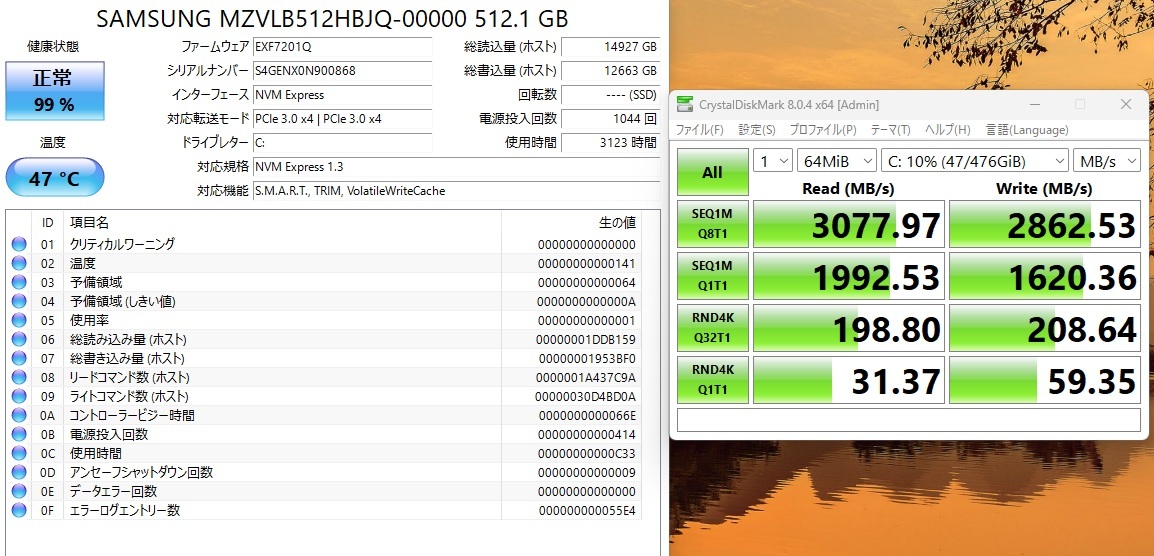This screenshot has width=1154, height=556.
Task: Click the SEQ1M Q8T1 write result 2862.53
Action: (1045, 224)
